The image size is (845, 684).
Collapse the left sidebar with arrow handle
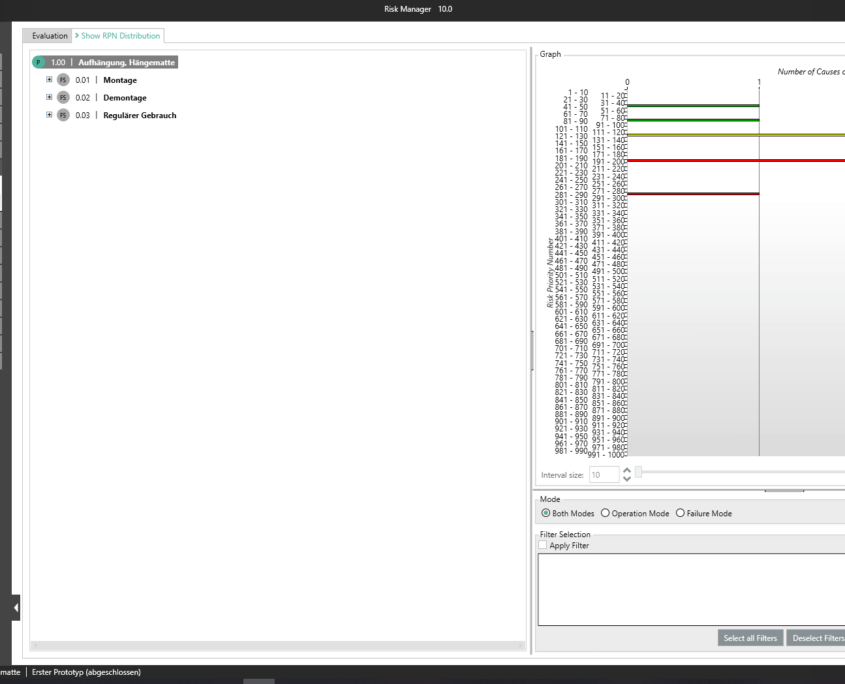(x=16, y=607)
